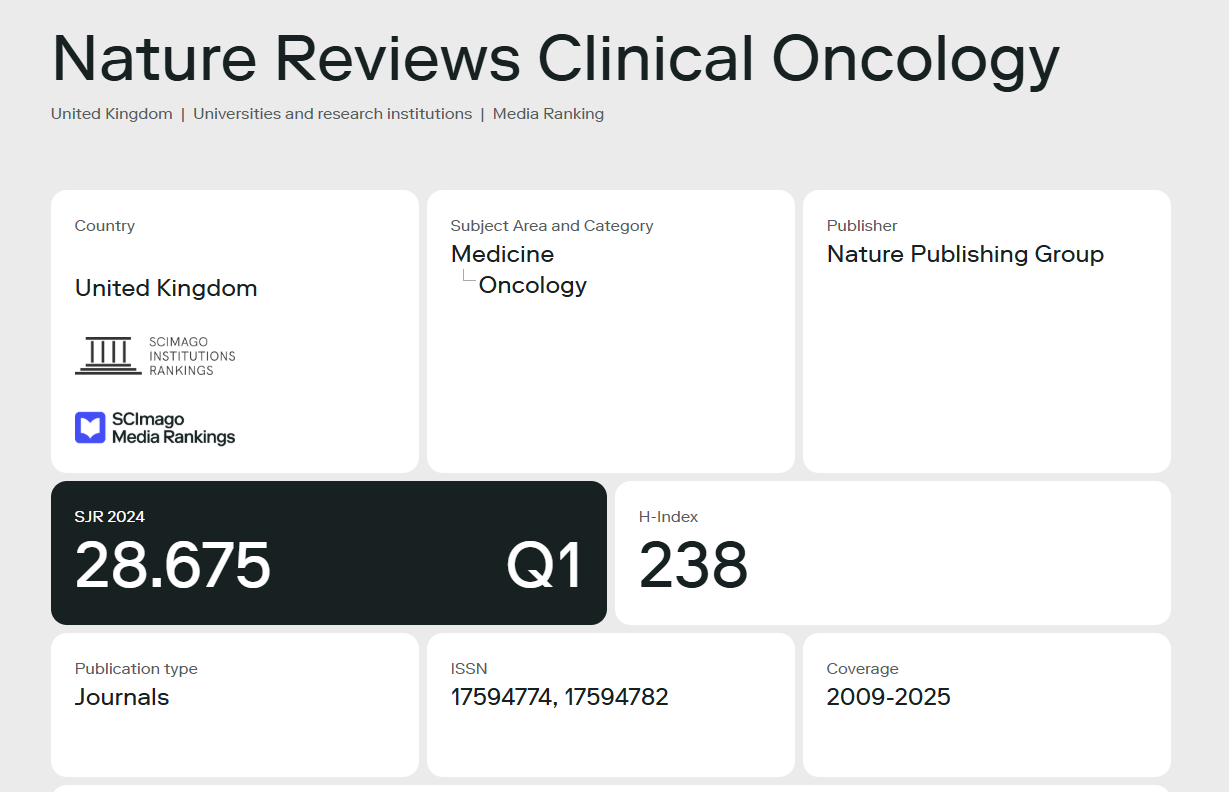
Task: Click the purple SCImago Media Rankings book icon
Action: 90,428
